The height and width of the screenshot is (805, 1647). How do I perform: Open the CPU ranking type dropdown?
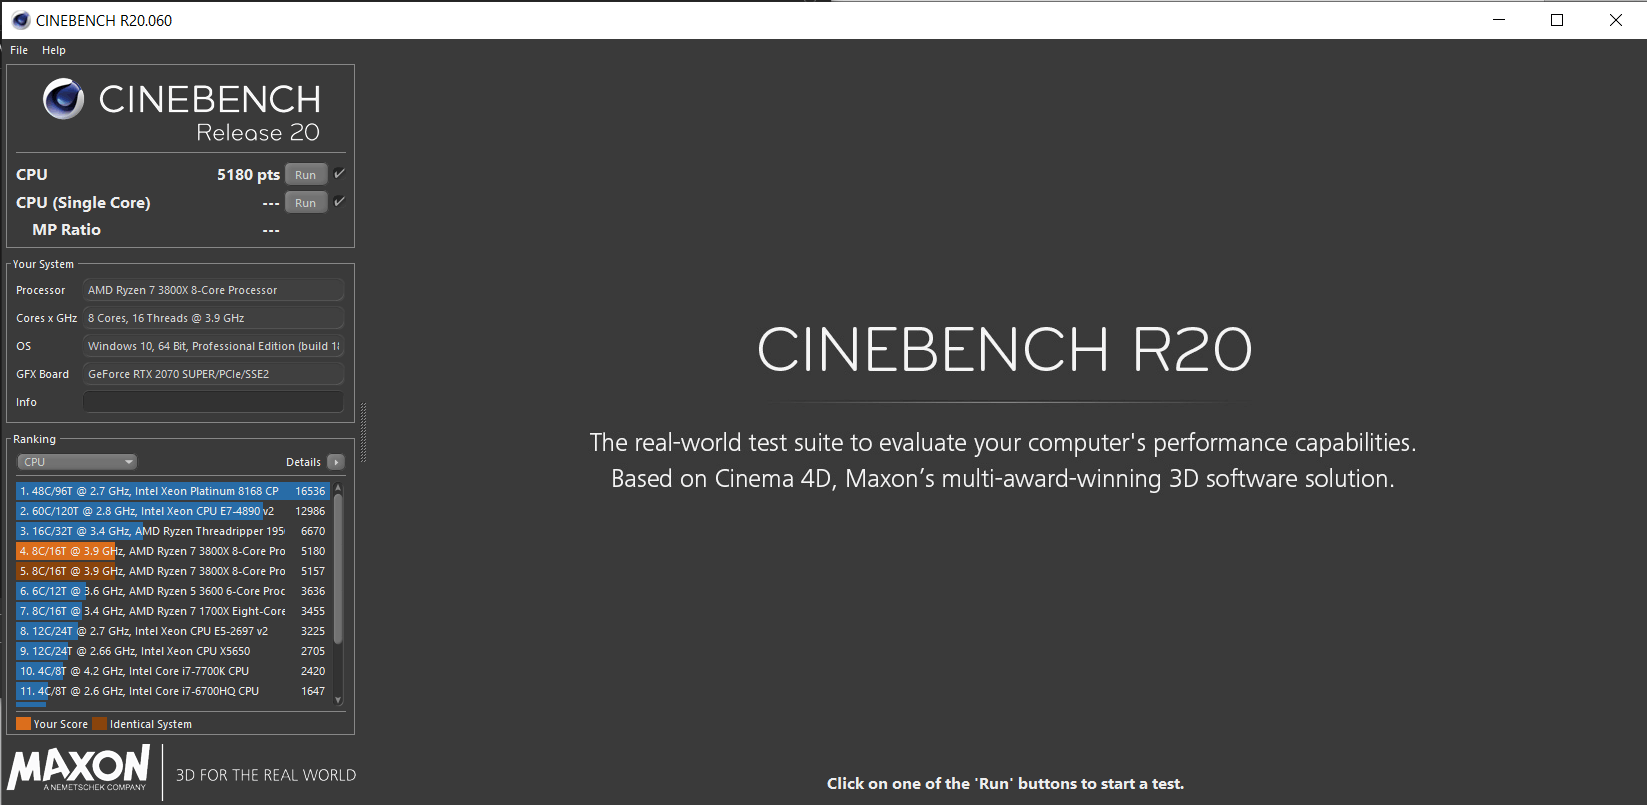pos(77,462)
